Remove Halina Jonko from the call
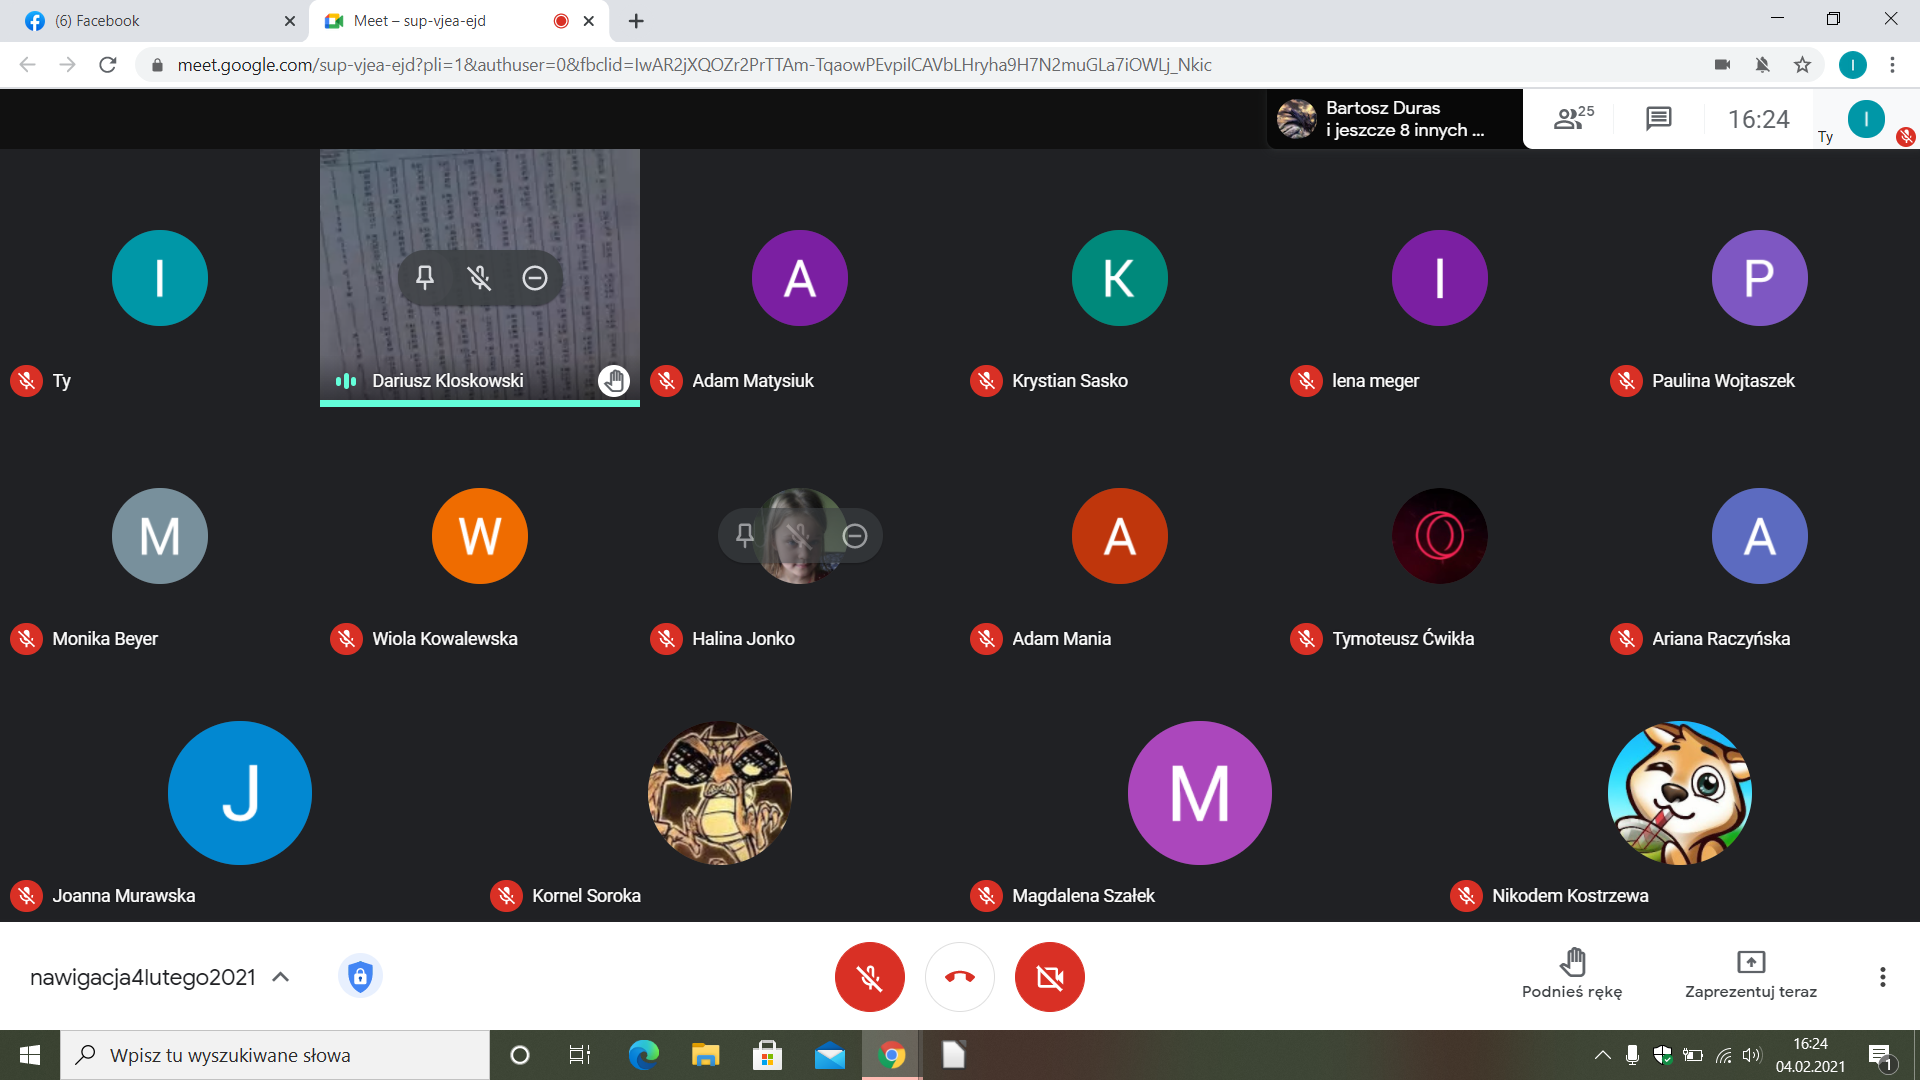Viewport: 1920px width, 1080px height. [855, 536]
